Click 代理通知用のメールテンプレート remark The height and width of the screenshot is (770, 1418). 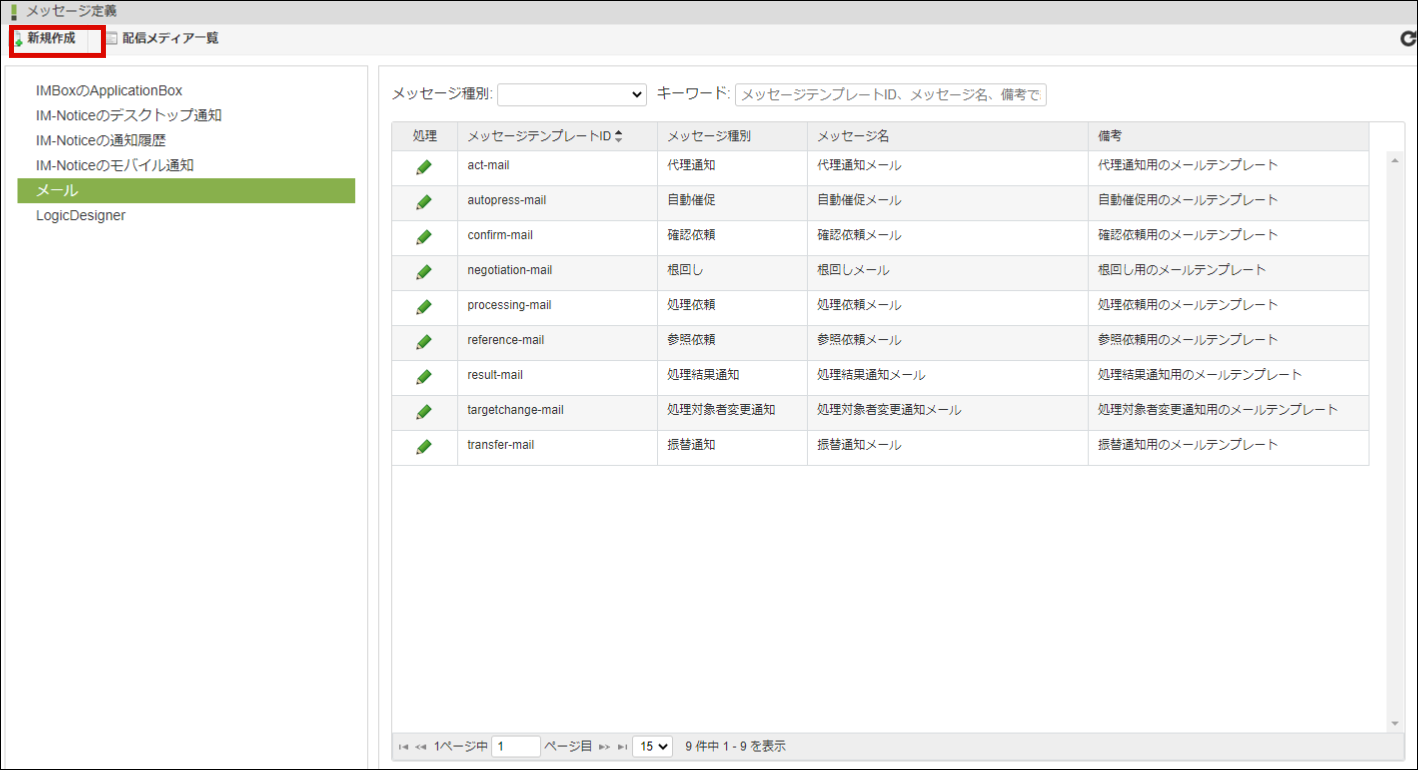[1188, 165]
